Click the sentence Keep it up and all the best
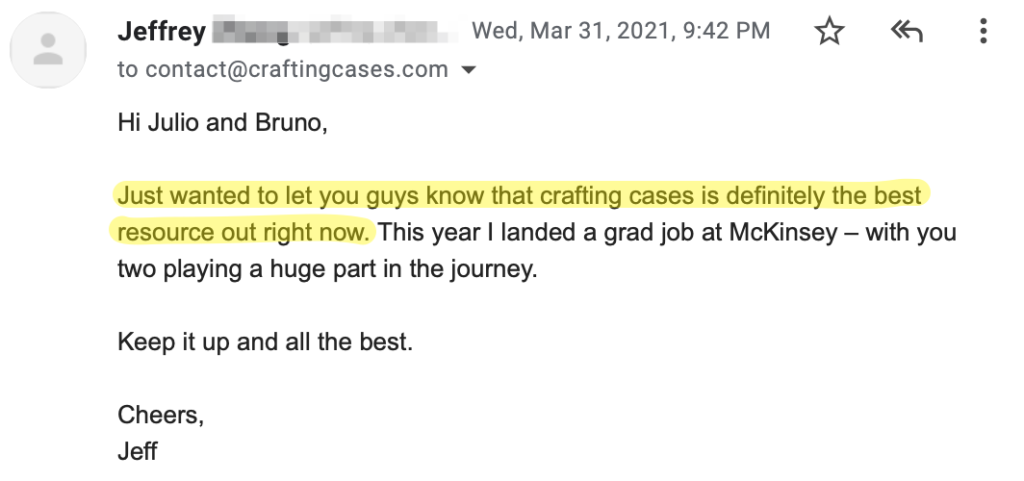 (x=265, y=341)
